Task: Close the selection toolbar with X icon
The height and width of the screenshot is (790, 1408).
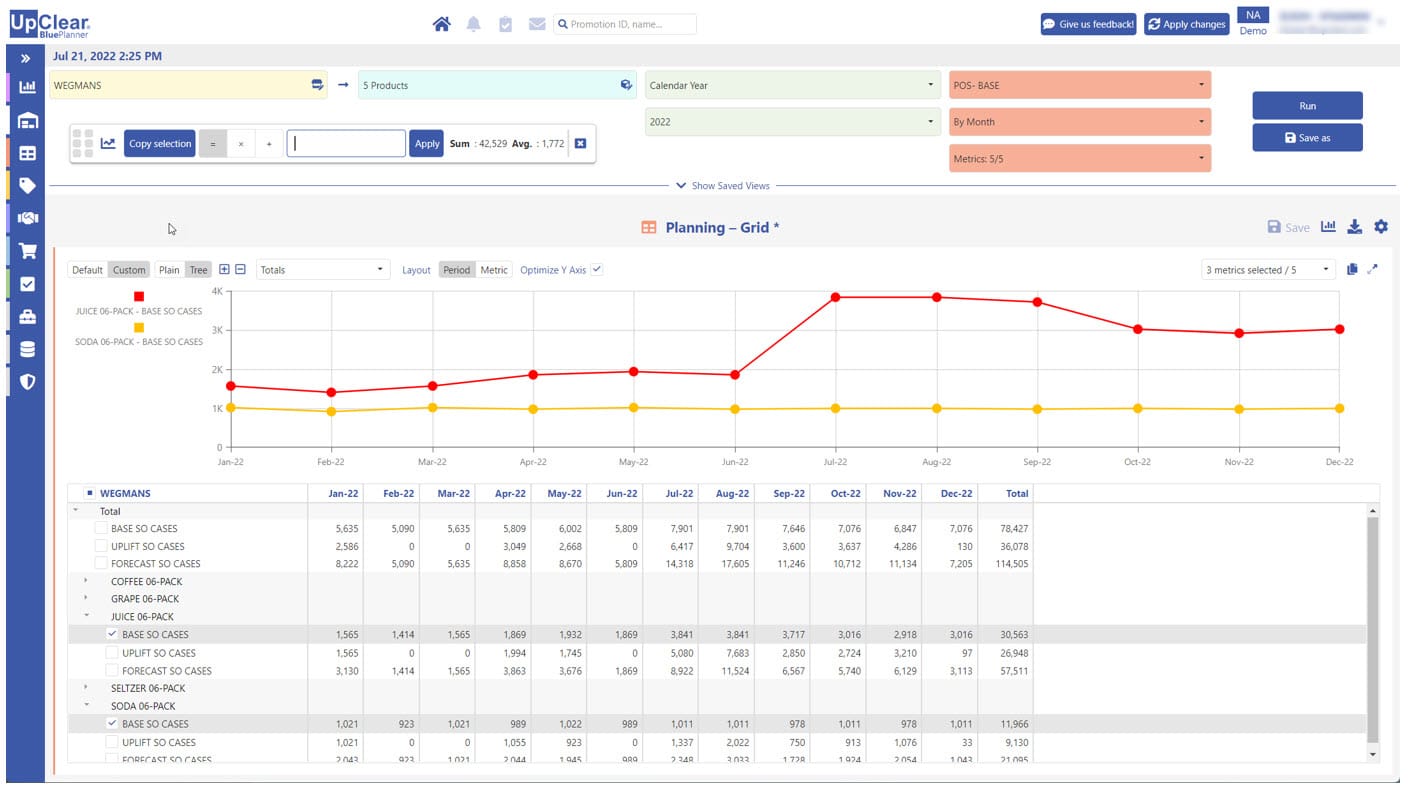Action: click(580, 143)
